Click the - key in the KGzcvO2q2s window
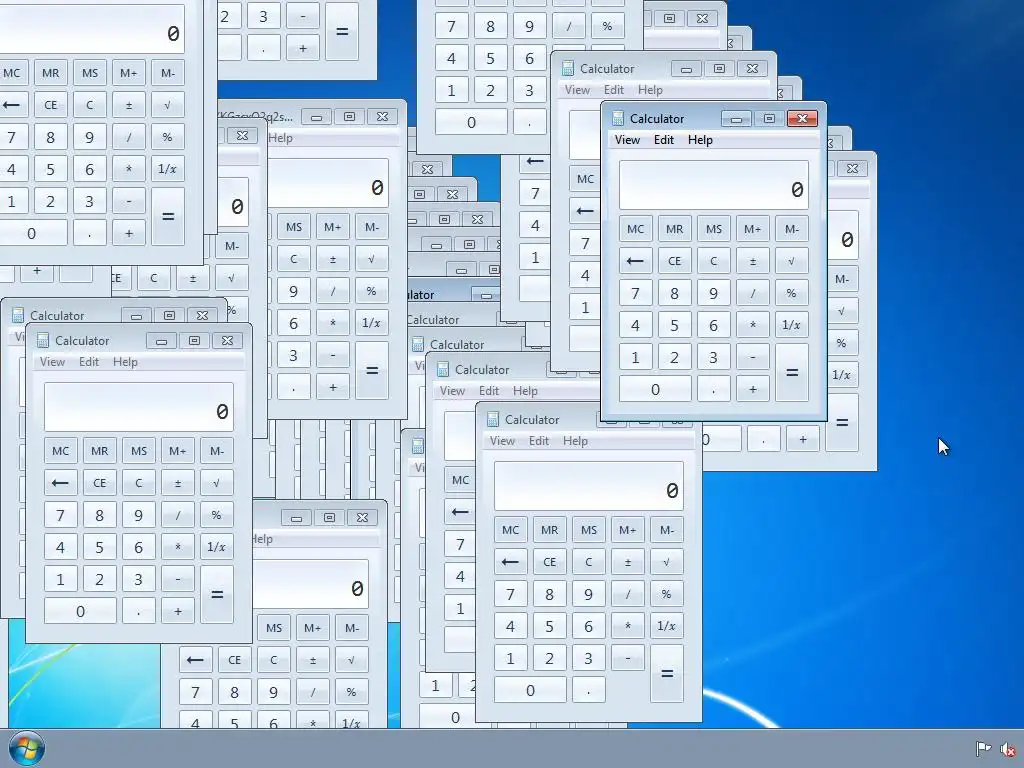Viewport: 1024px width, 768px height. (x=332, y=355)
